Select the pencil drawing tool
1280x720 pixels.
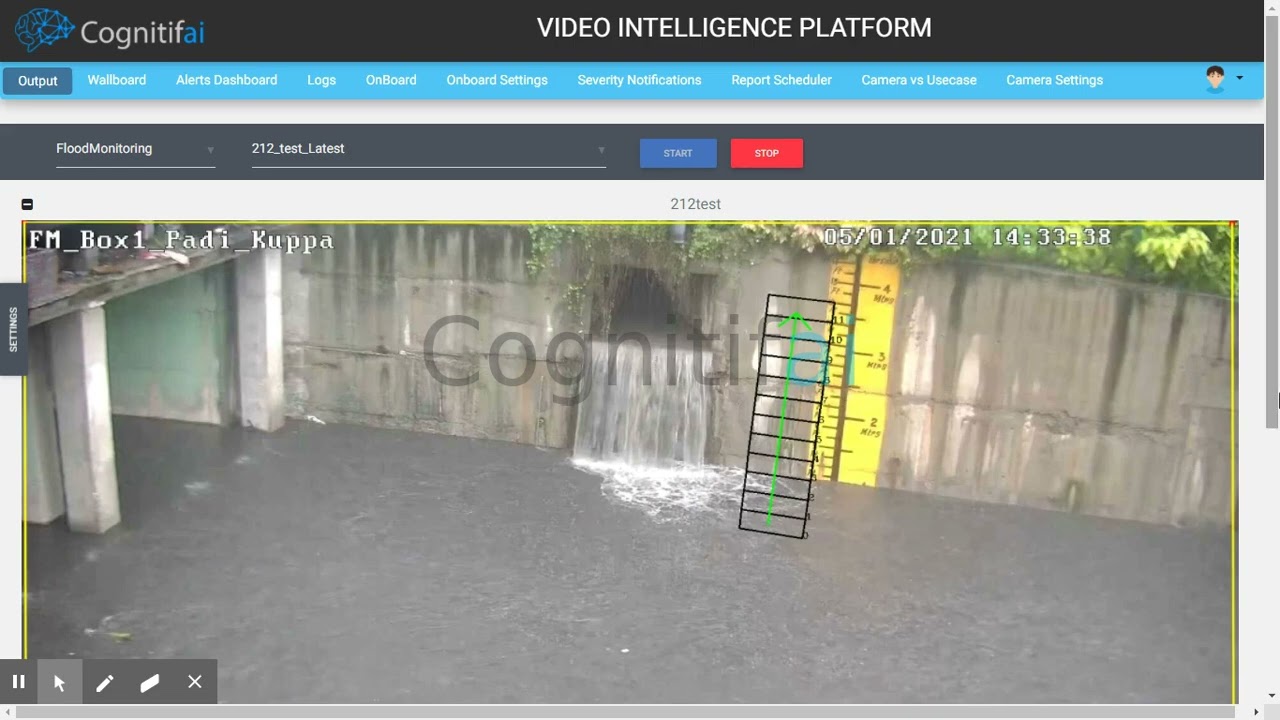point(104,682)
